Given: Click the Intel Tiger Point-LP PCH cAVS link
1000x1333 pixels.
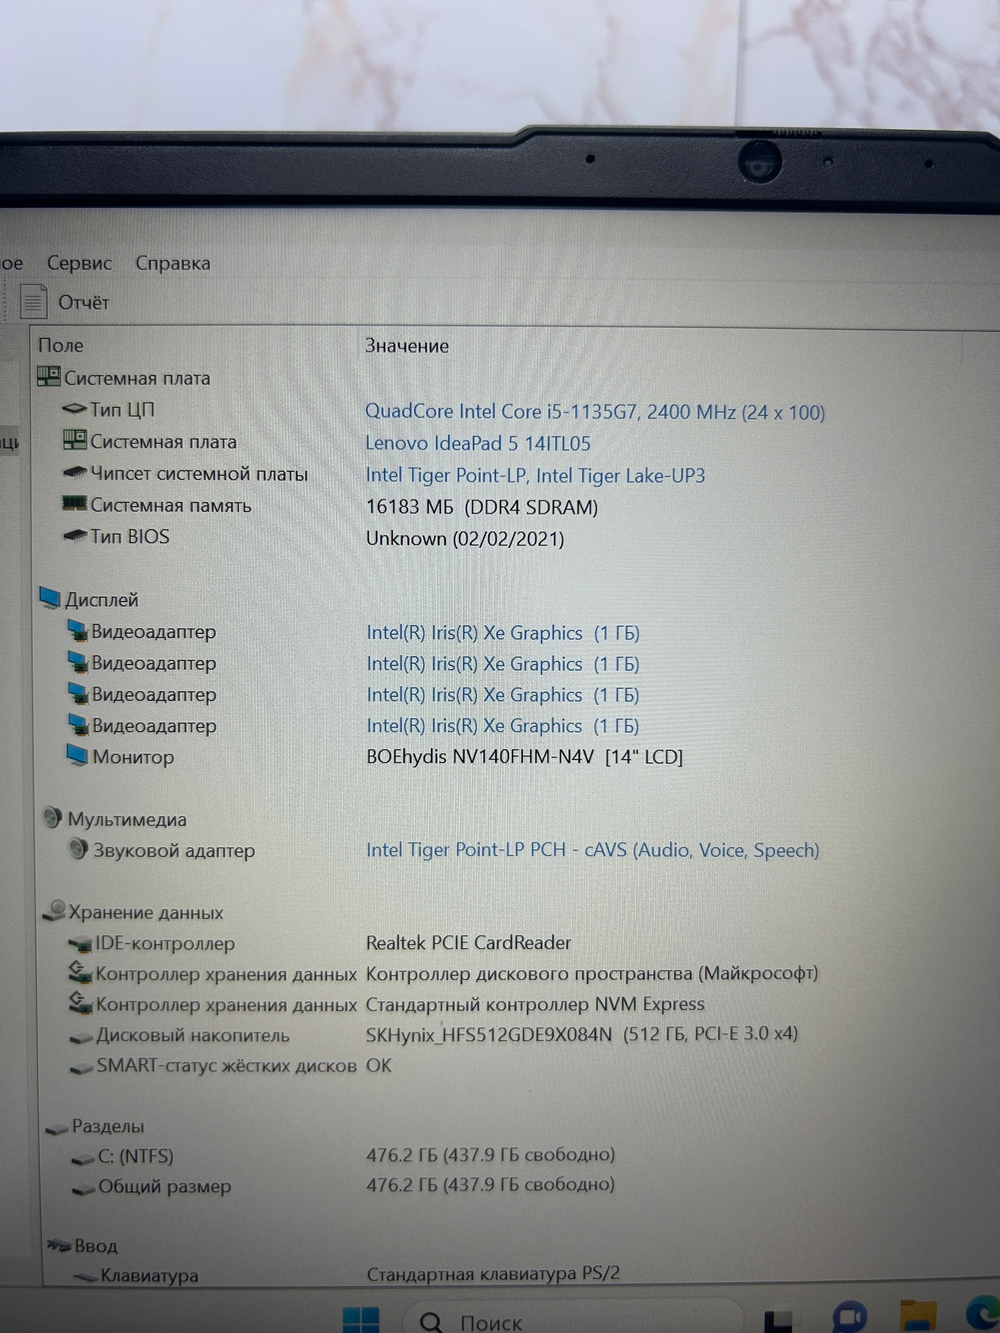Looking at the screenshot, I should (x=592, y=850).
